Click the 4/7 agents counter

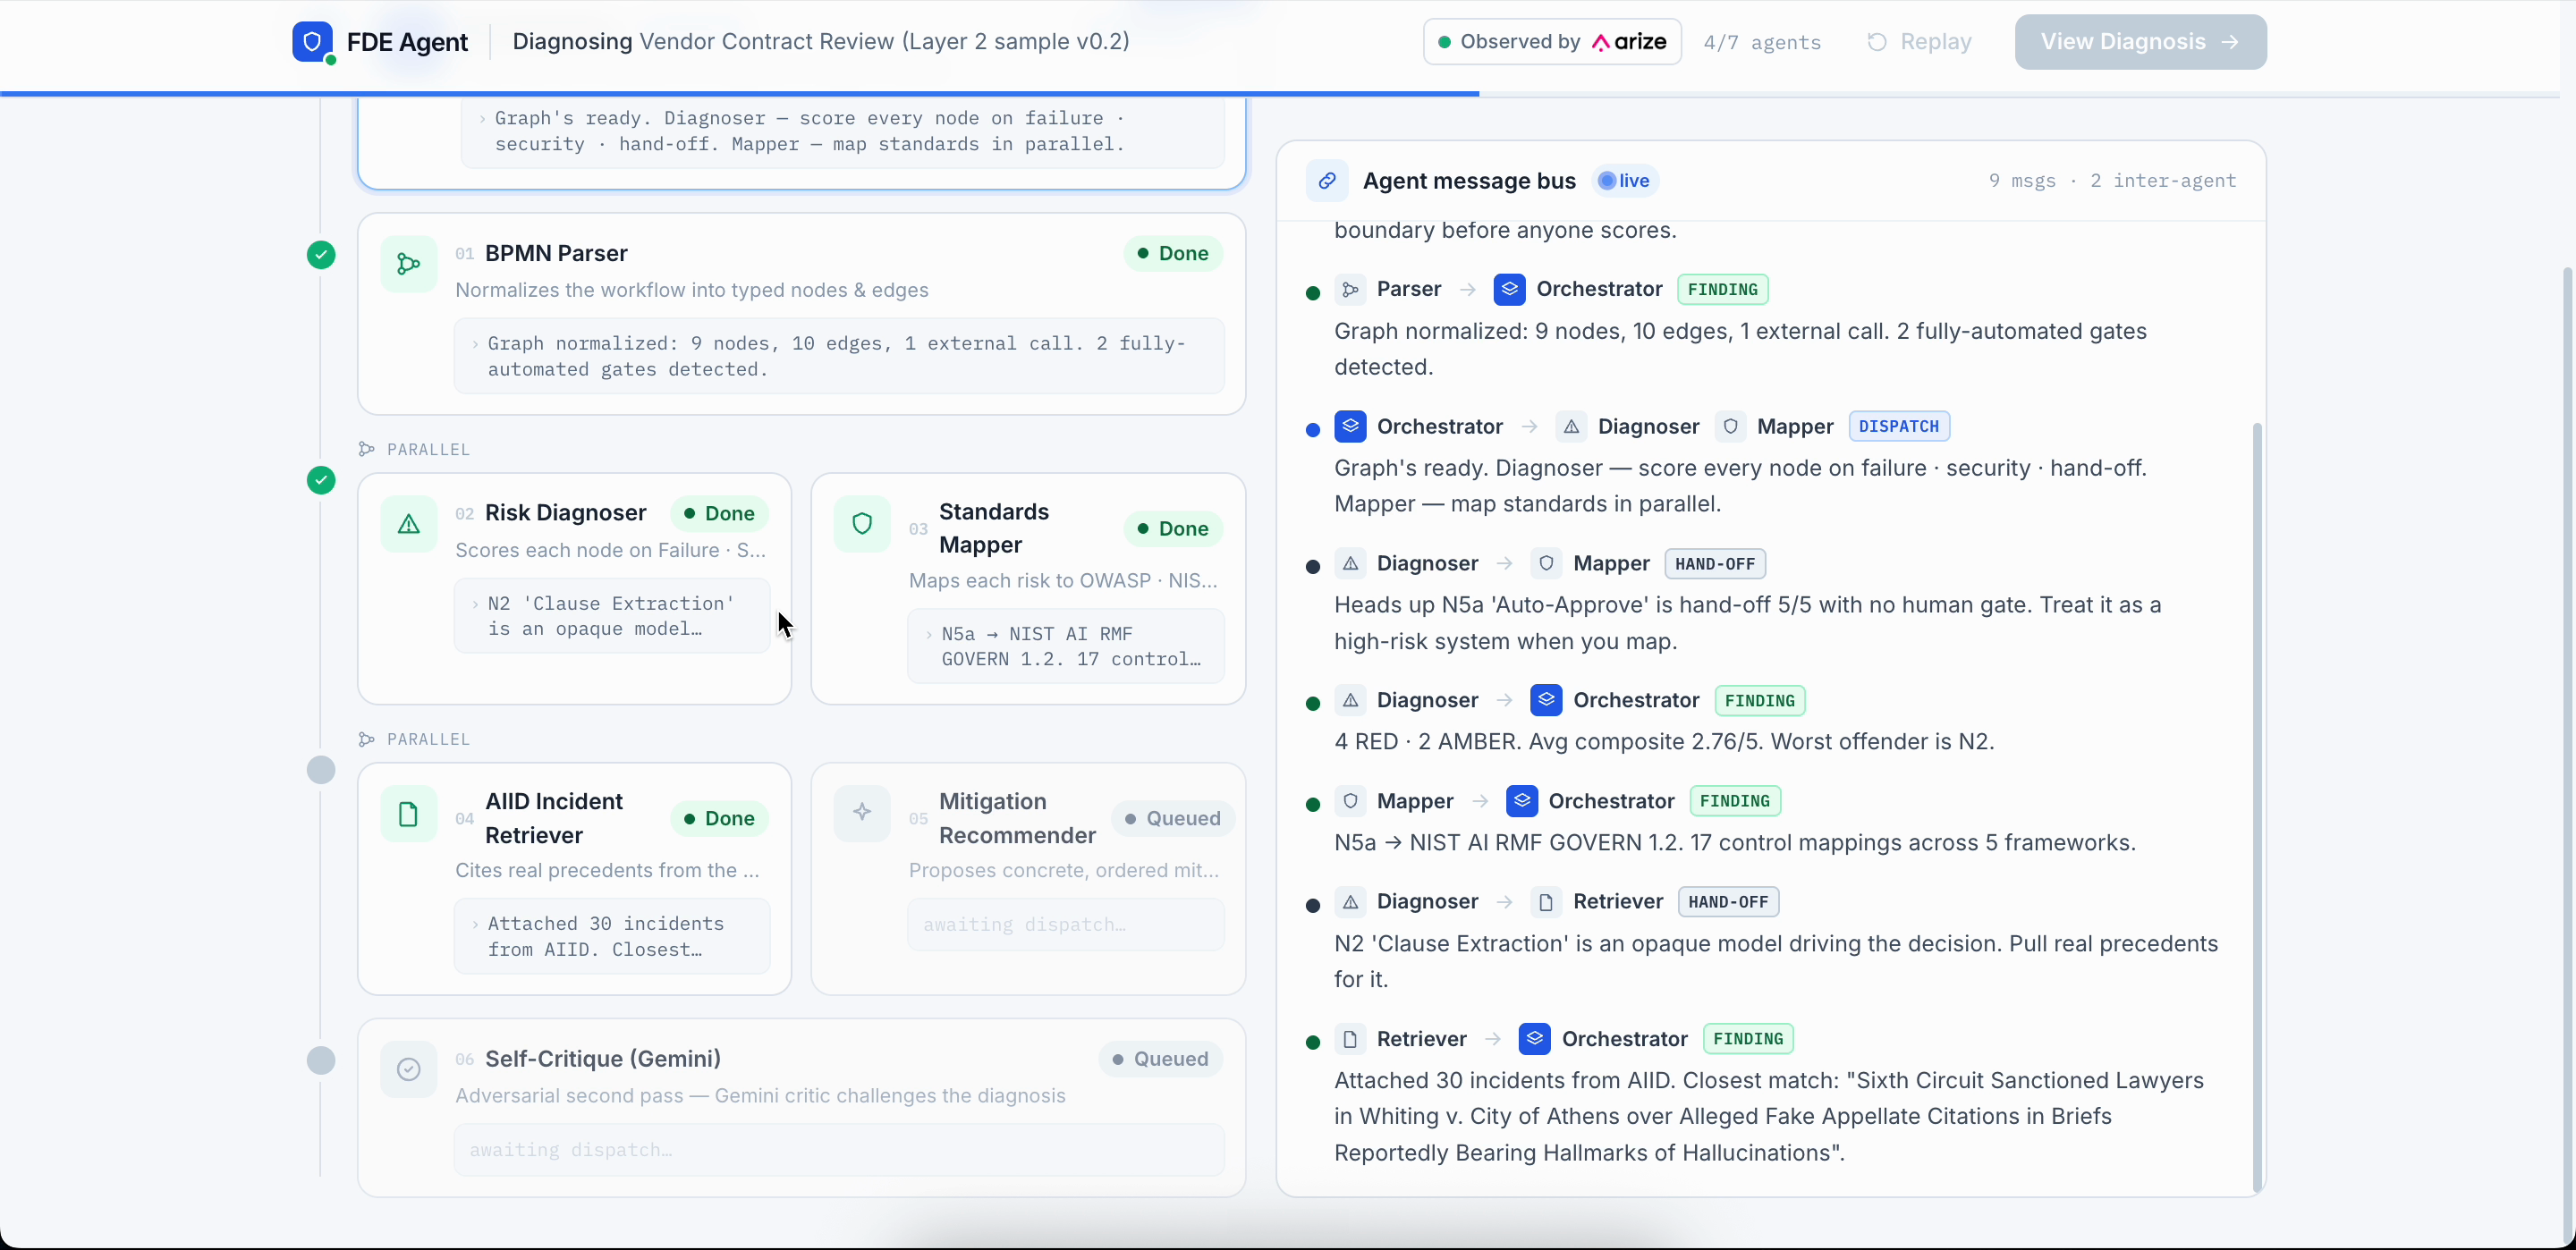point(1762,42)
